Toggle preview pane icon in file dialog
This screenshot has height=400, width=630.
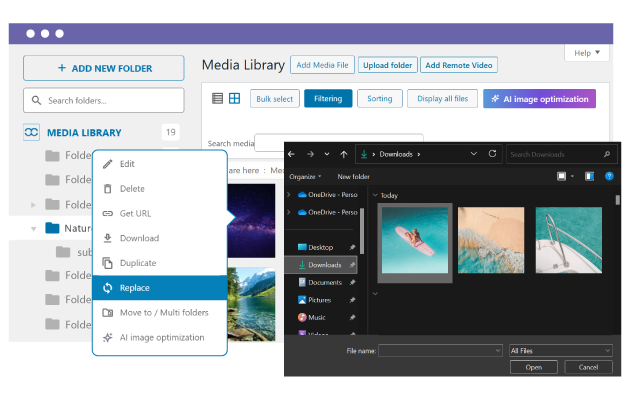coord(589,176)
